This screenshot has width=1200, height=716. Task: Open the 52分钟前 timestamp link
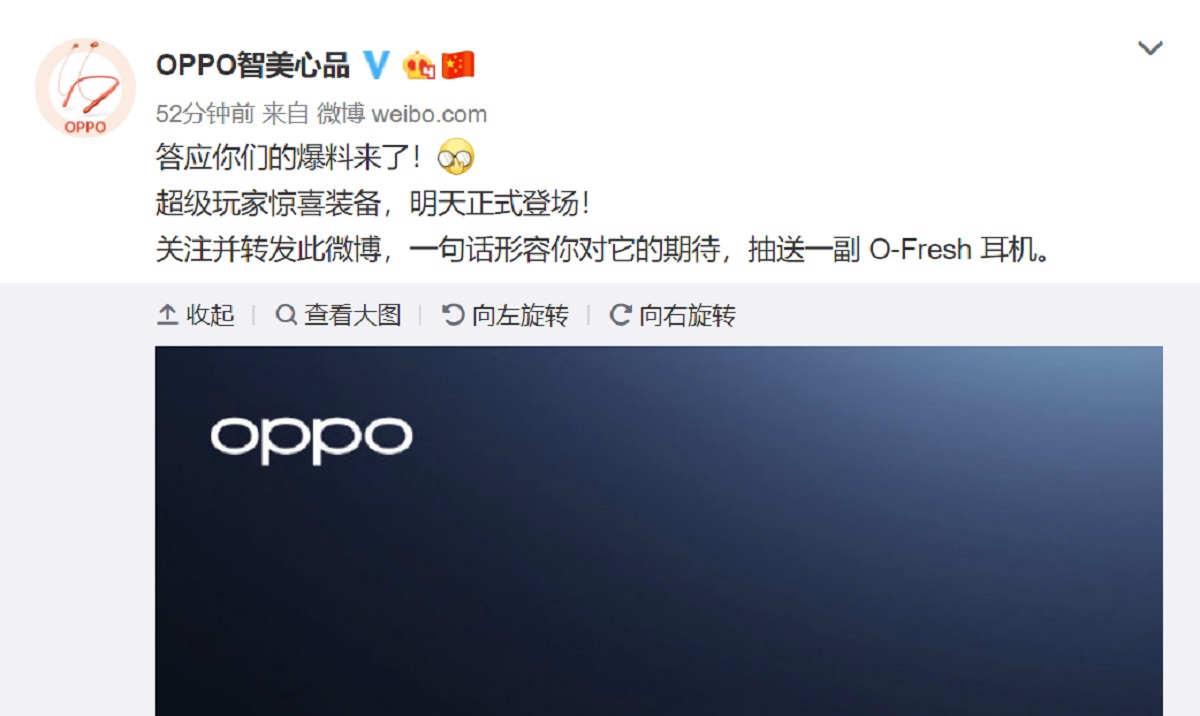click(205, 114)
